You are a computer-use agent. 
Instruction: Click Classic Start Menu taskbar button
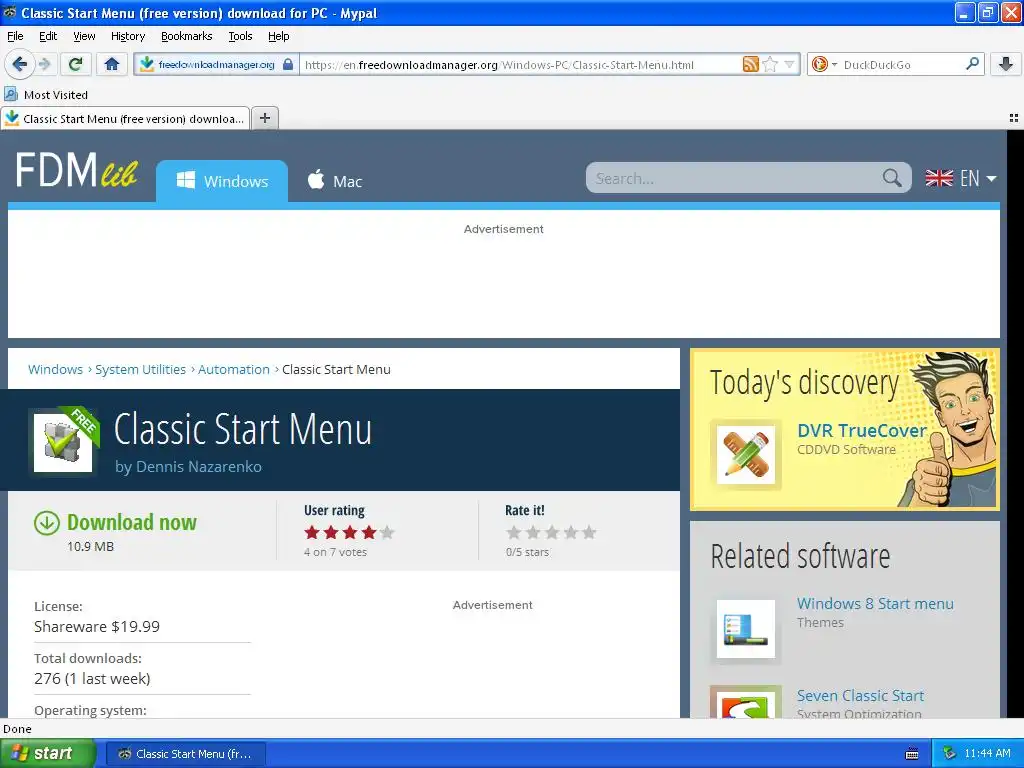185,754
